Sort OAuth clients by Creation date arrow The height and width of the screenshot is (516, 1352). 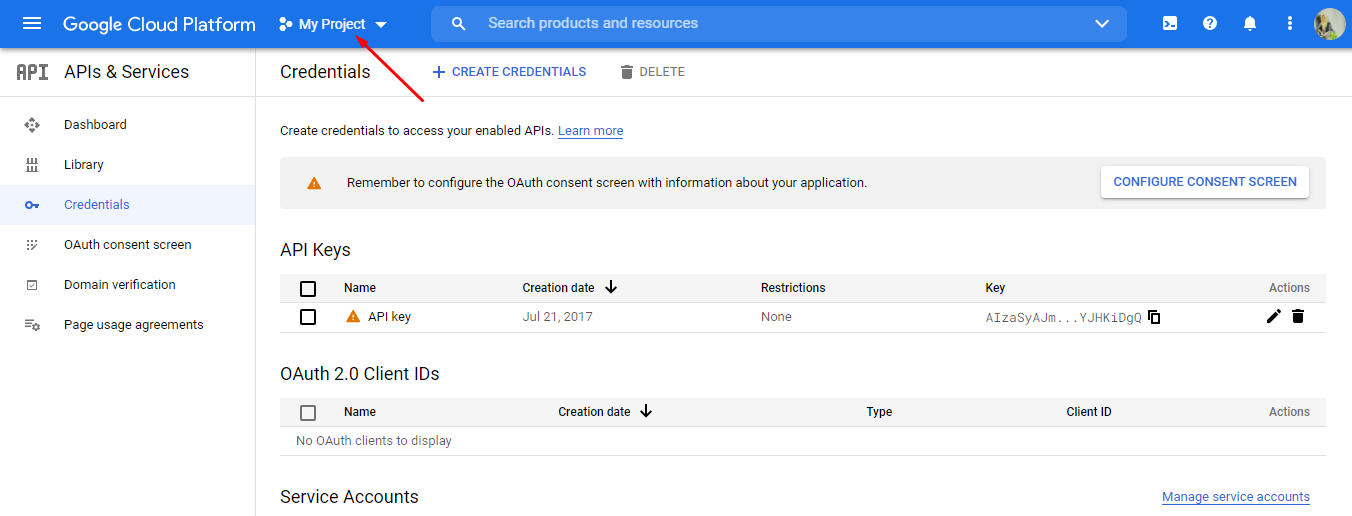tap(646, 411)
